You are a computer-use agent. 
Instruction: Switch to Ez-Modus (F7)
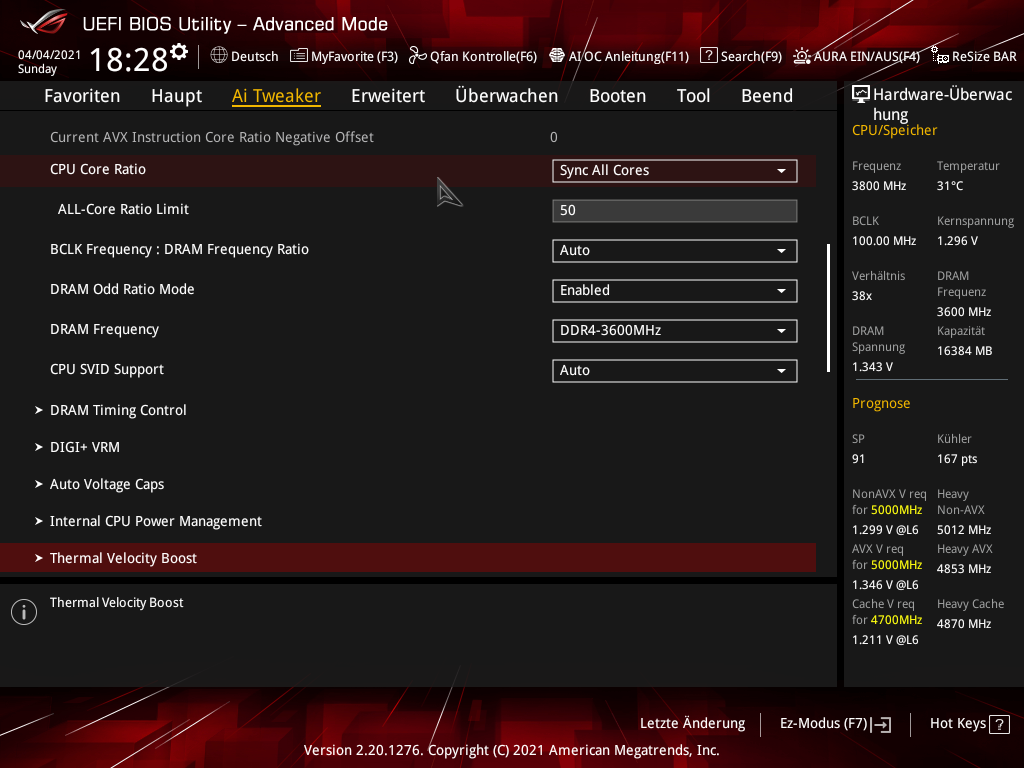[x=835, y=724]
